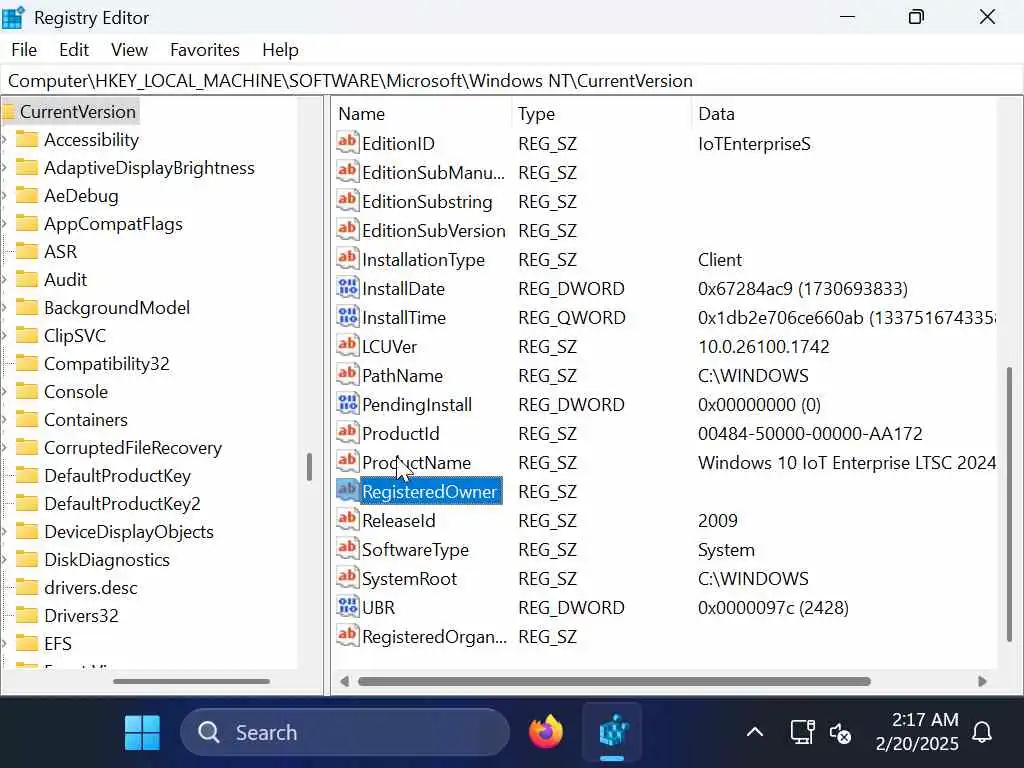Sort values by Data column header
1024x768 pixels.
(844, 114)
